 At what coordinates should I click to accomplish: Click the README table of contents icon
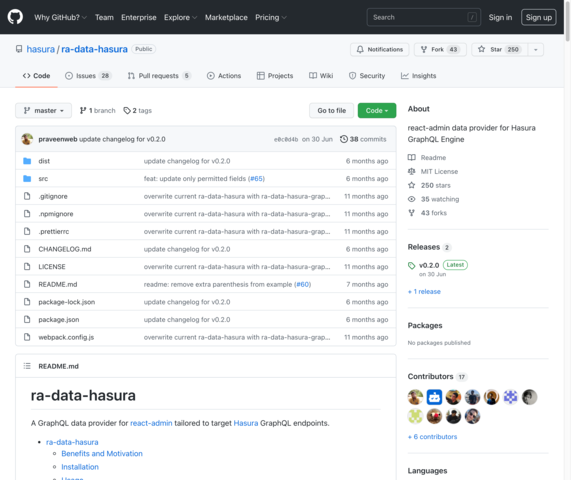coord(27,366)
